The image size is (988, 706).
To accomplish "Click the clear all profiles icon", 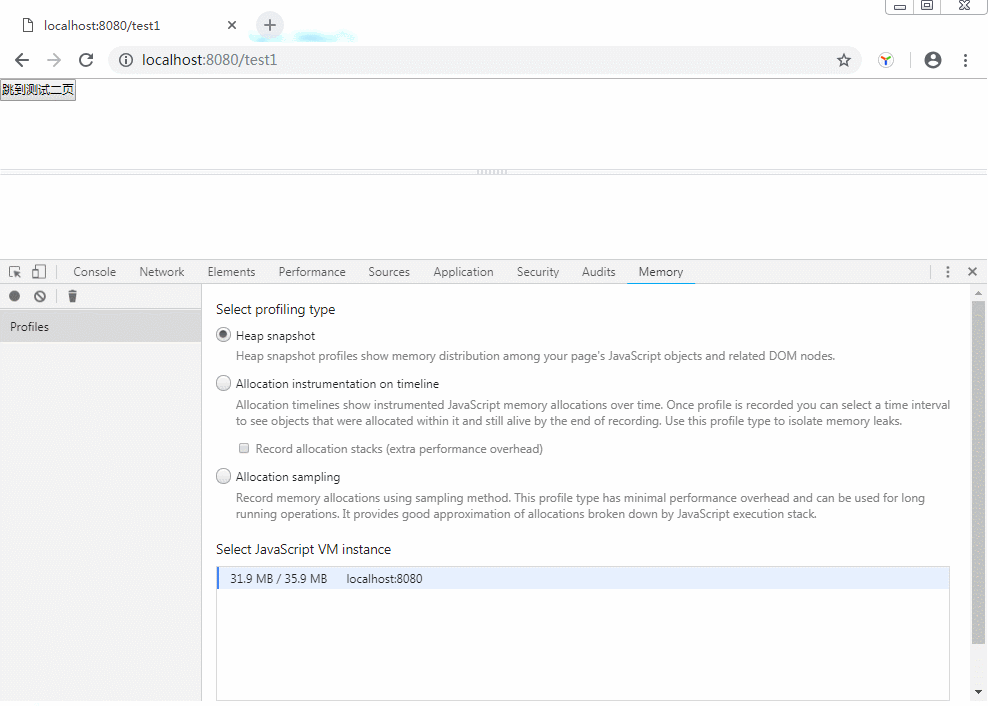I will click(40, 296).
